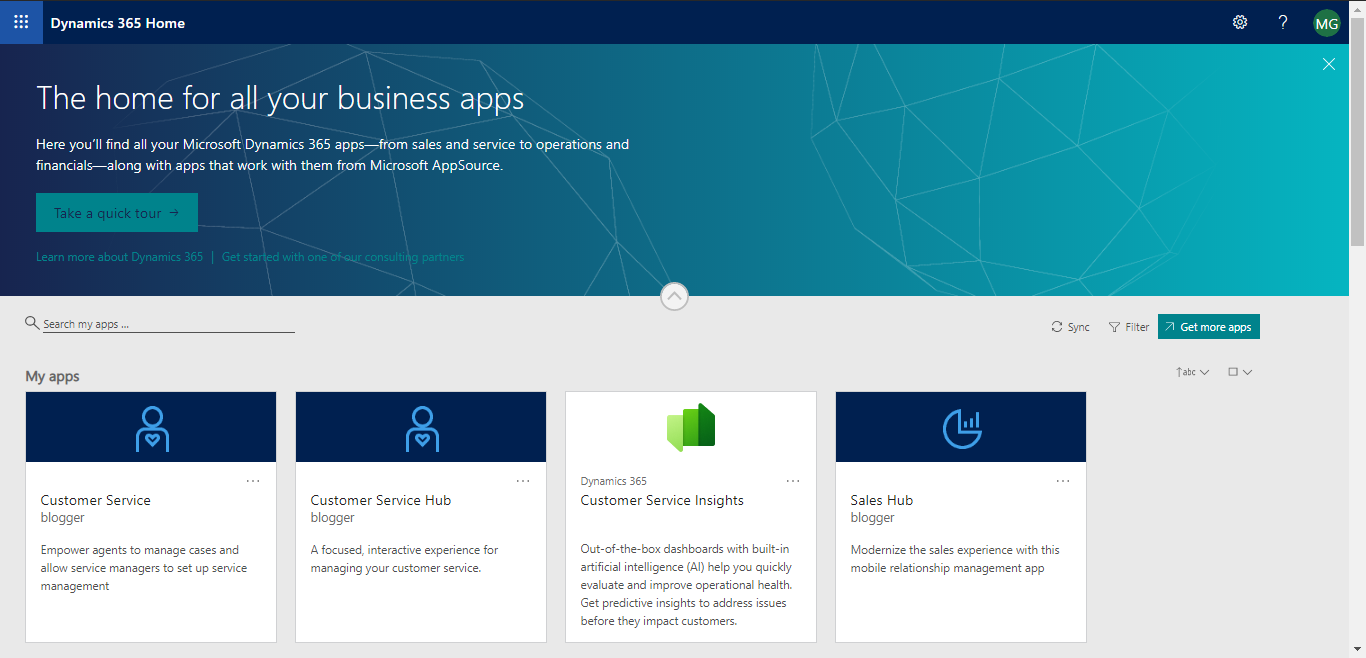Click Get more apps button
The width and height of the screenshot is (1366, 658).
pyautogui.click(x=1208, y=327)
